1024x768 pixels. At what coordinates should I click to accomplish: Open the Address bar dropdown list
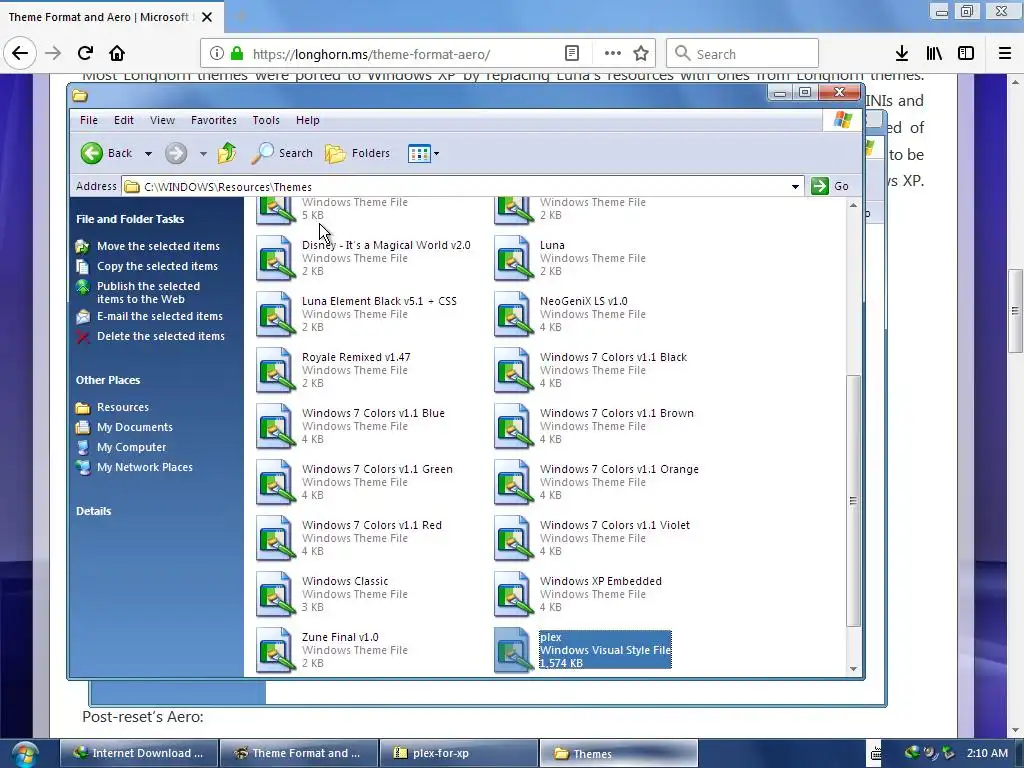[x=795, y=187]
